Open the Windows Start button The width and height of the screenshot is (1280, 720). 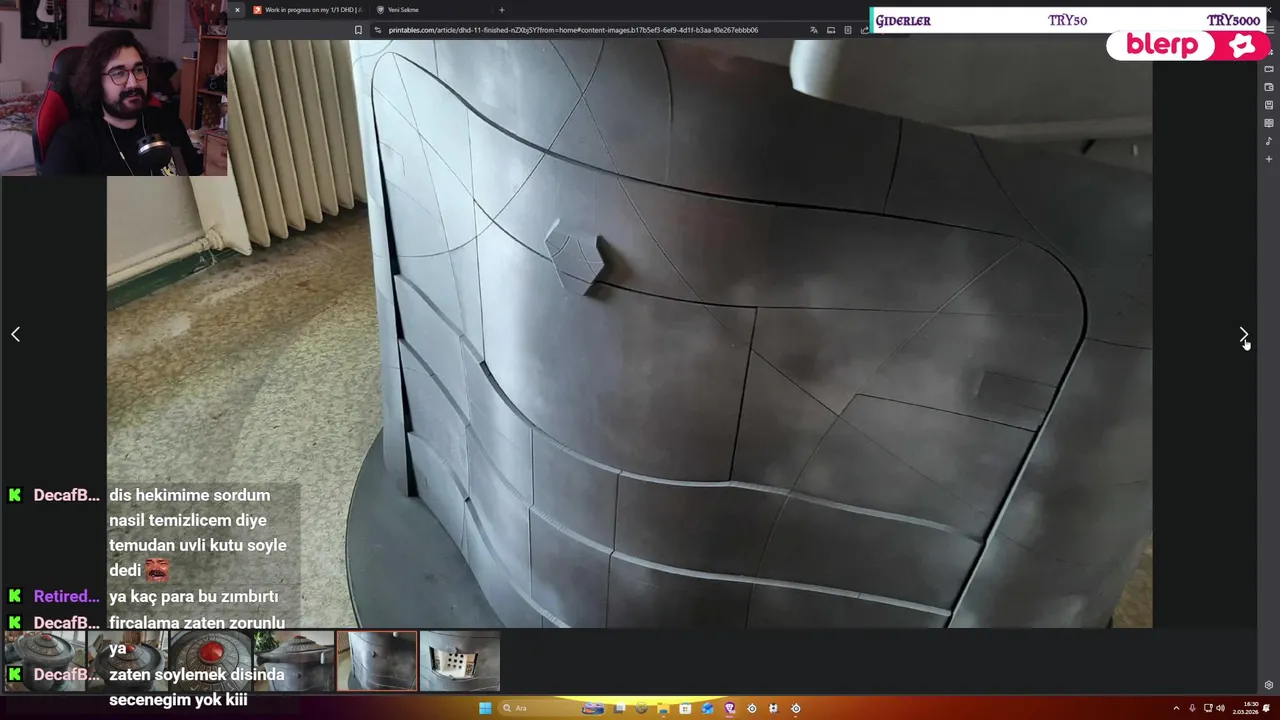(x=485, y=708)
